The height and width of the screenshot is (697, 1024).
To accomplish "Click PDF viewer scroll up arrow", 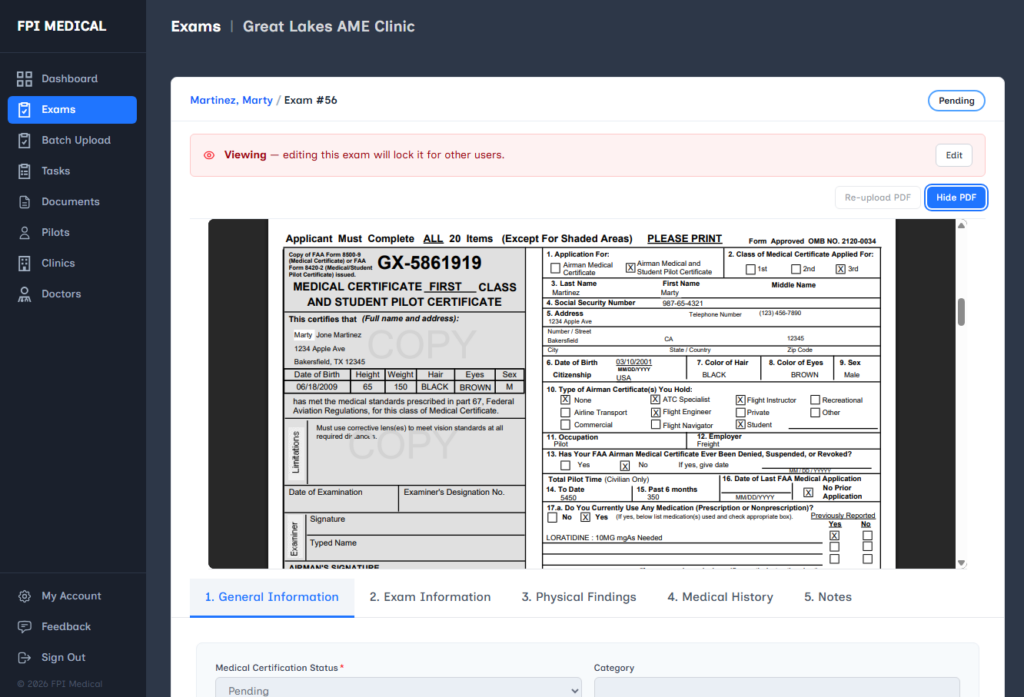I will 961,225.
